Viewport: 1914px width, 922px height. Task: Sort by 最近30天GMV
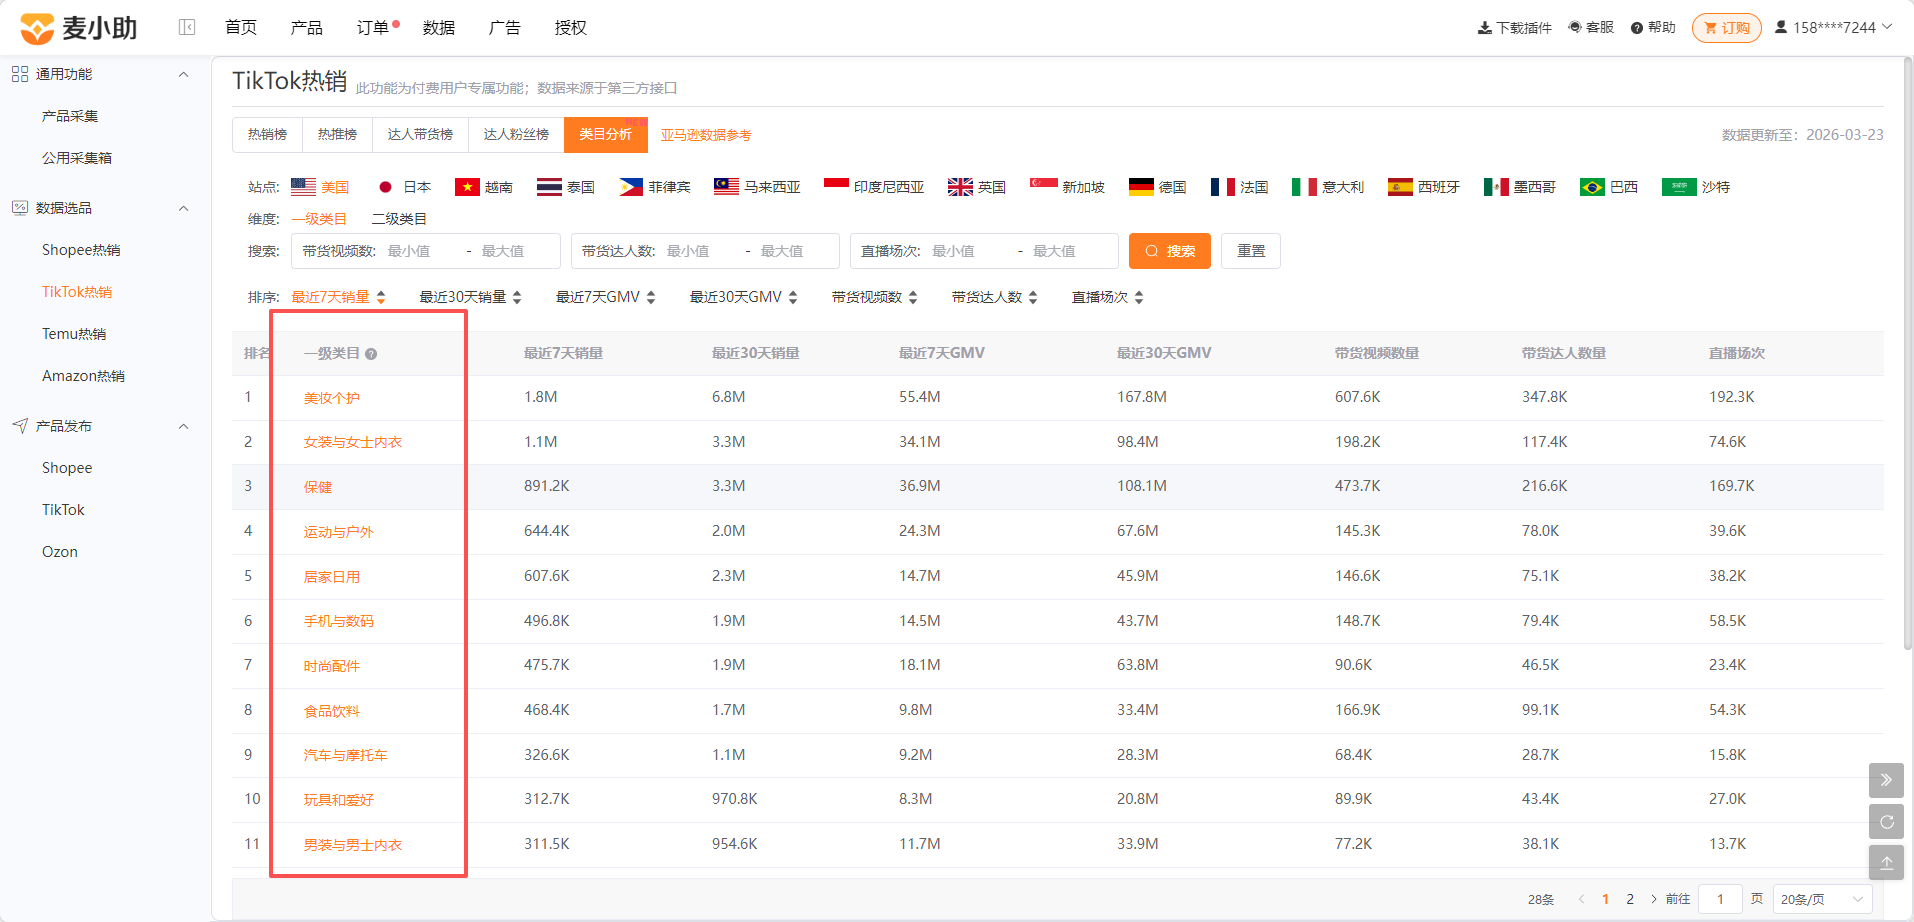[x=743, y=297]
